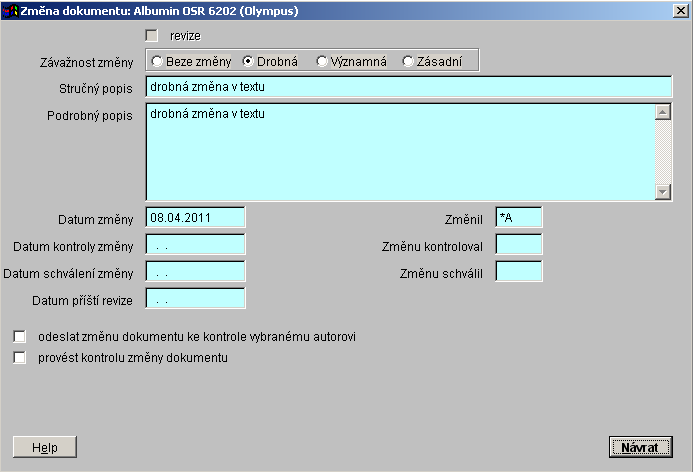
Task: Select the Datum příští revize field
Action: [195, 299]
